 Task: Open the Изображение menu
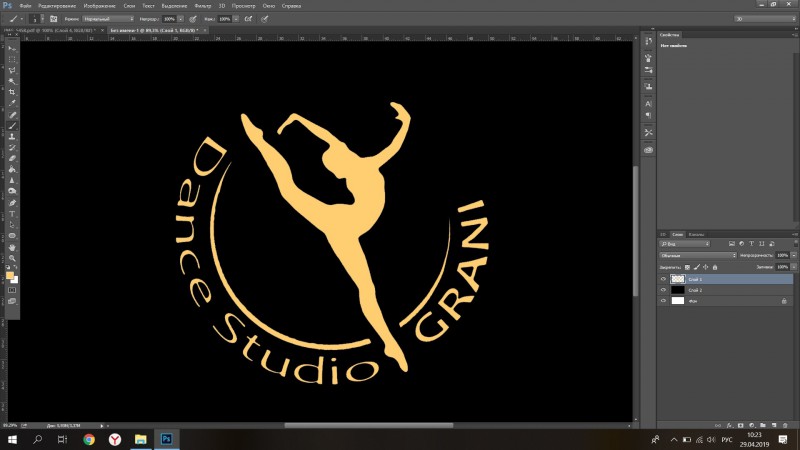(x=99, y=6)
